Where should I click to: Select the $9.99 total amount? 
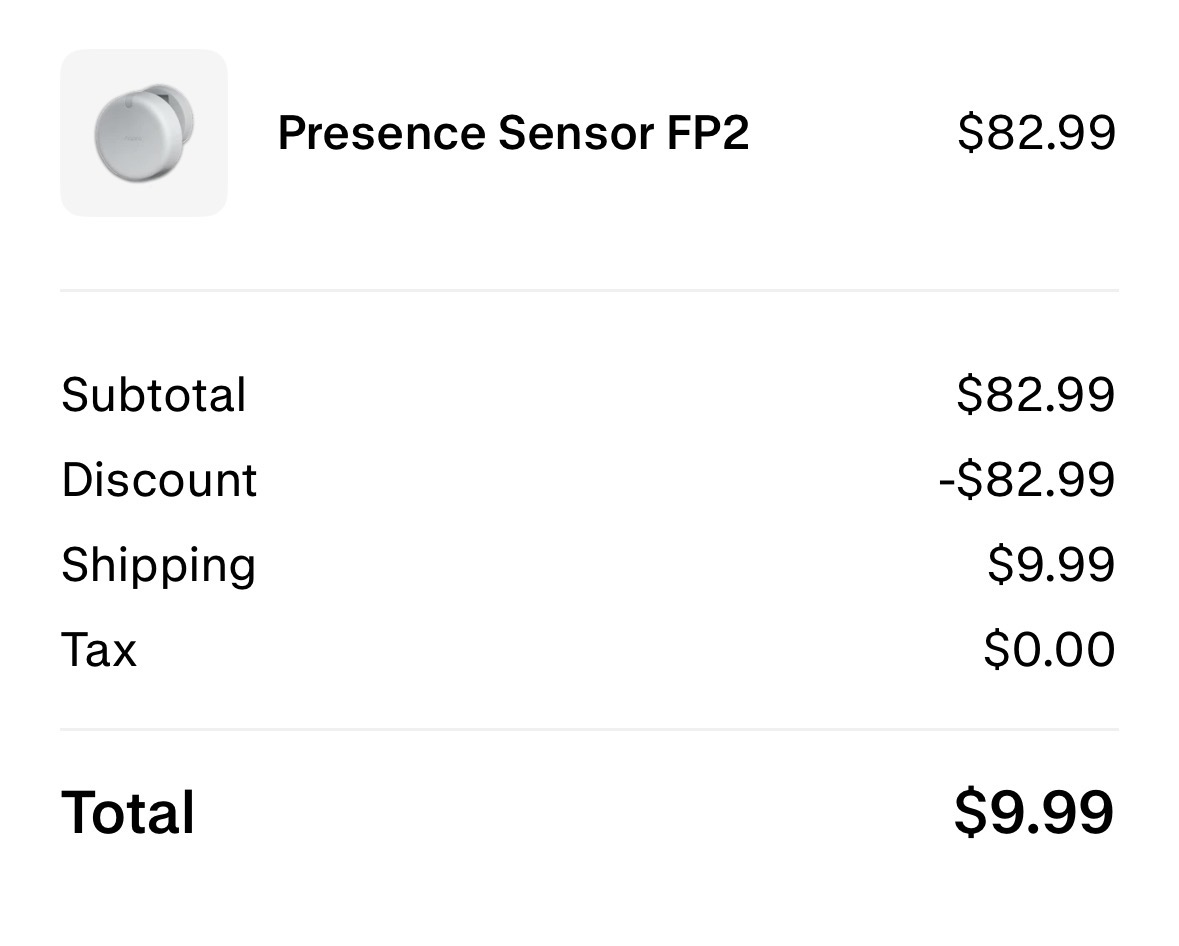coord(1034,812)
